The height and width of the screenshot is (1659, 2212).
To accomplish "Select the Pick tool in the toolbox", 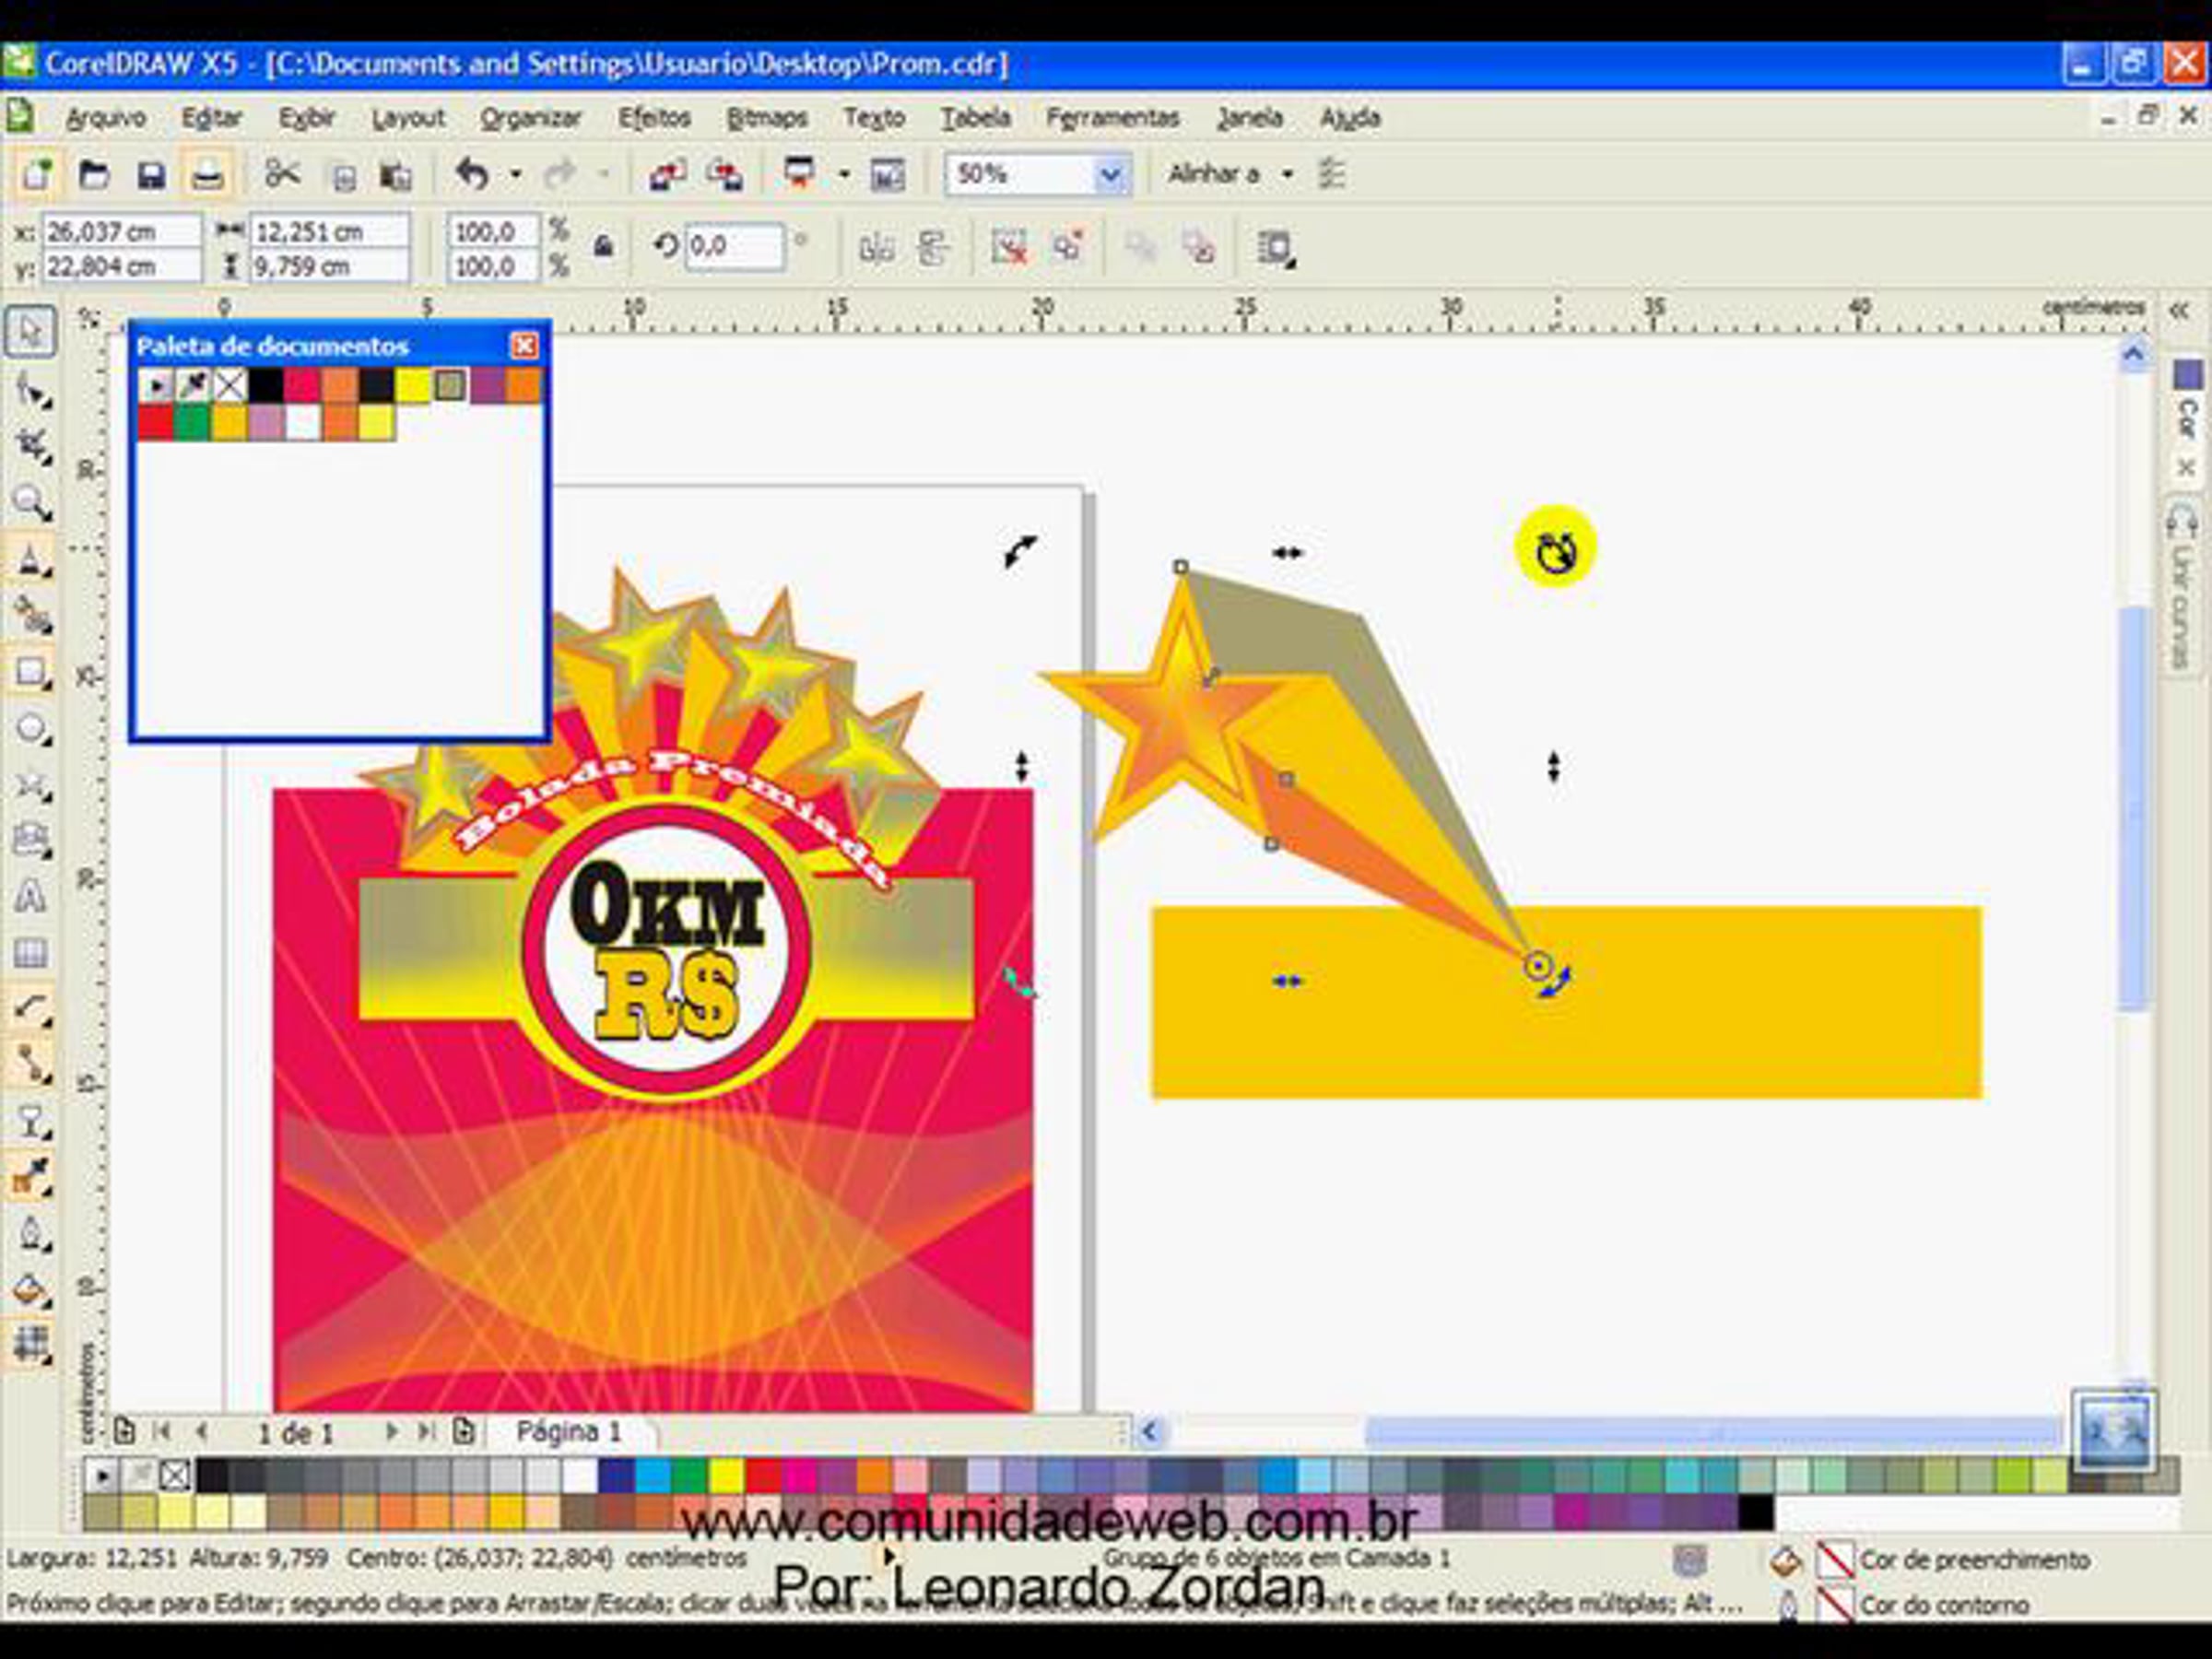I will coord(30,331).
